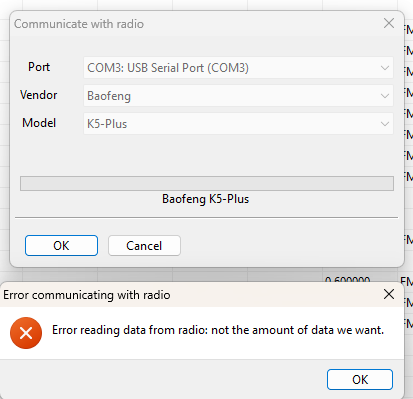Click the Baofeng K5-Plus status label
Image resolution: width=413 pixels, height=399 pixels.
tap(206, 199)
